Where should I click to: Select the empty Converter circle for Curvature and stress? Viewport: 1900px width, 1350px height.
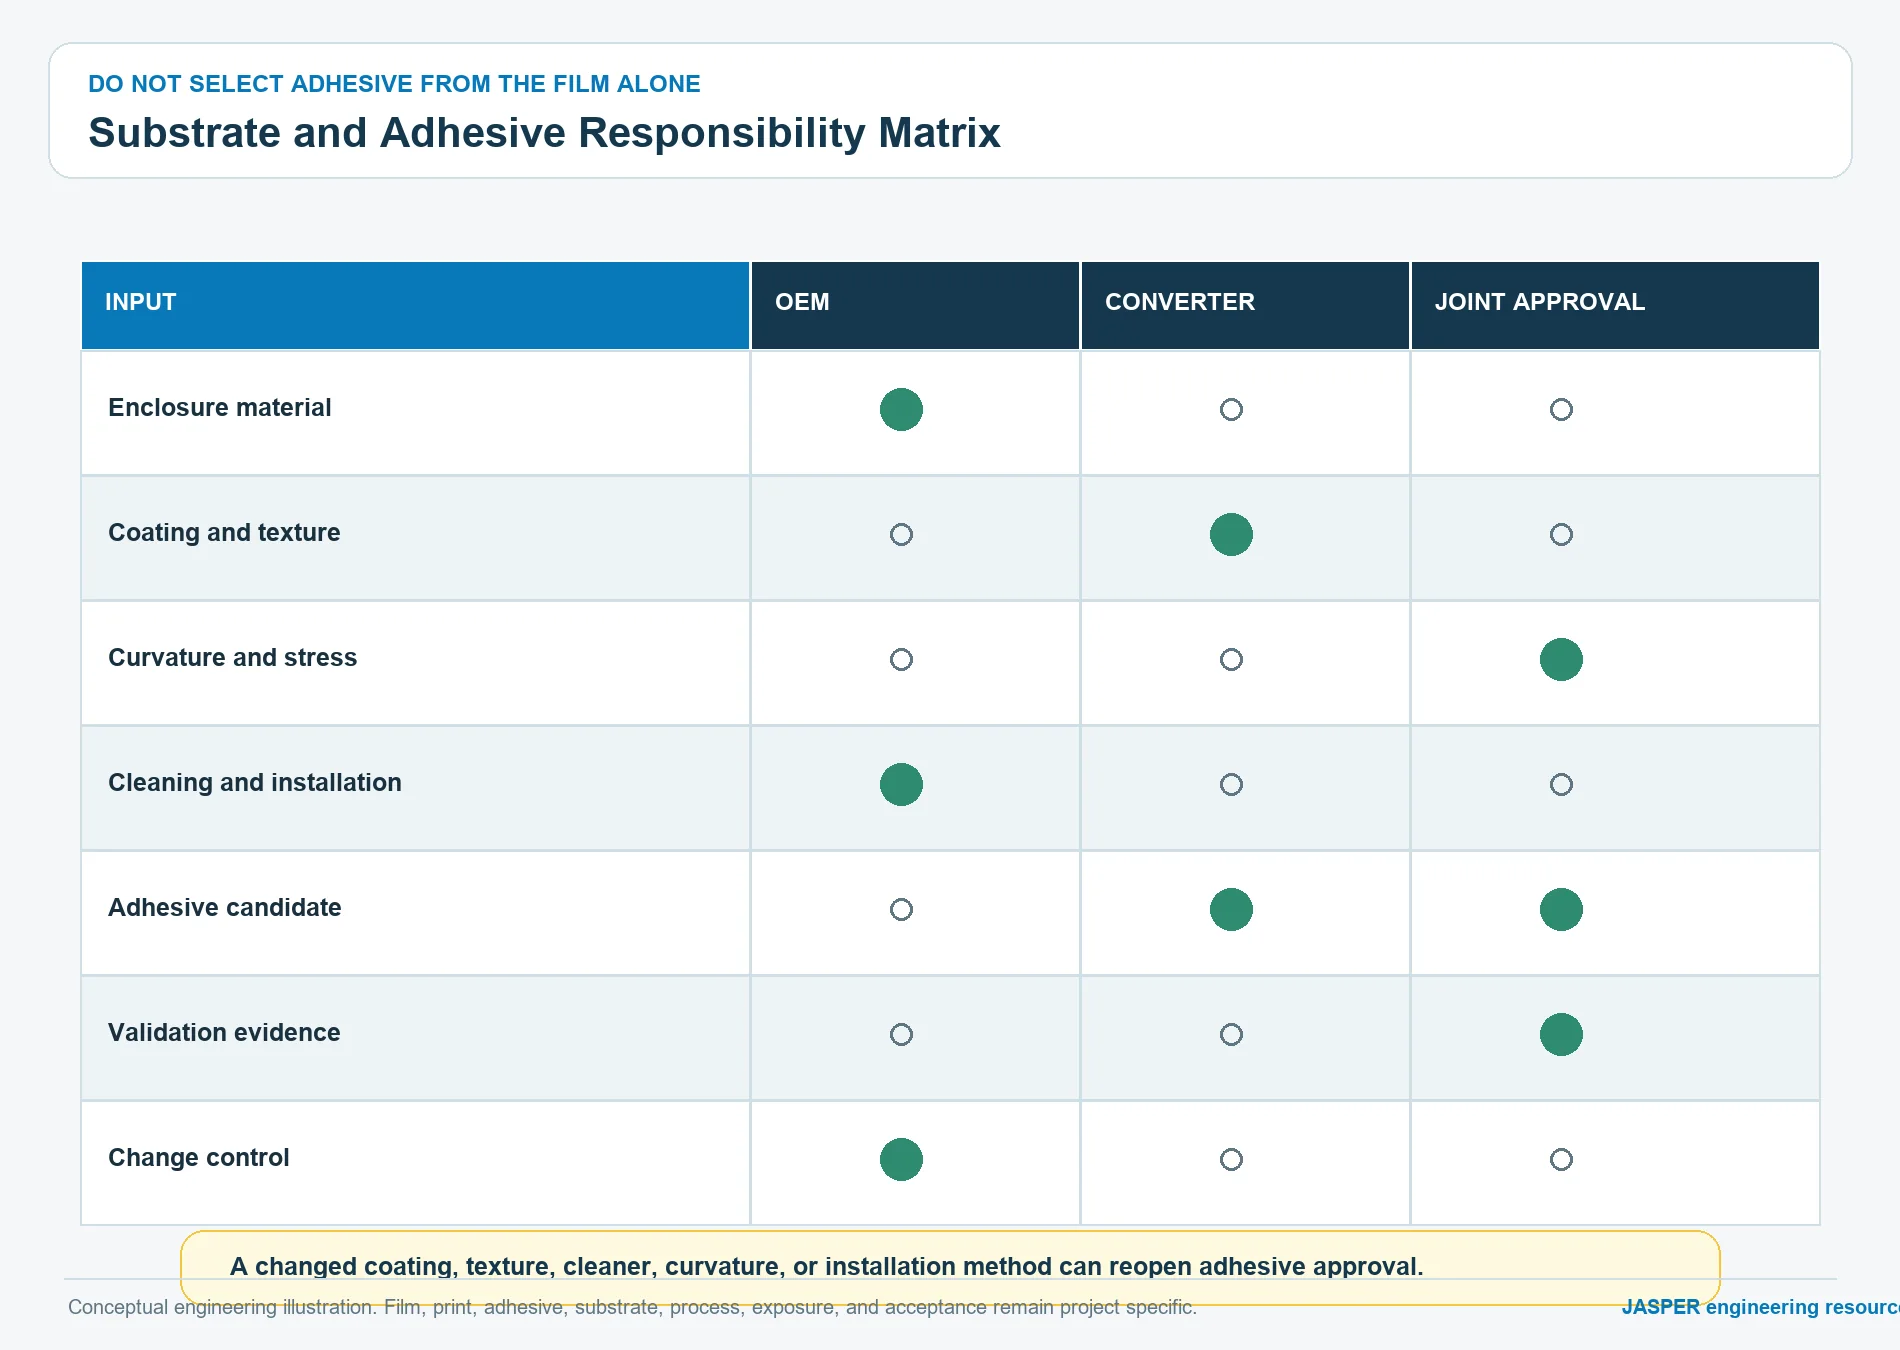[x=1231, y=659]
